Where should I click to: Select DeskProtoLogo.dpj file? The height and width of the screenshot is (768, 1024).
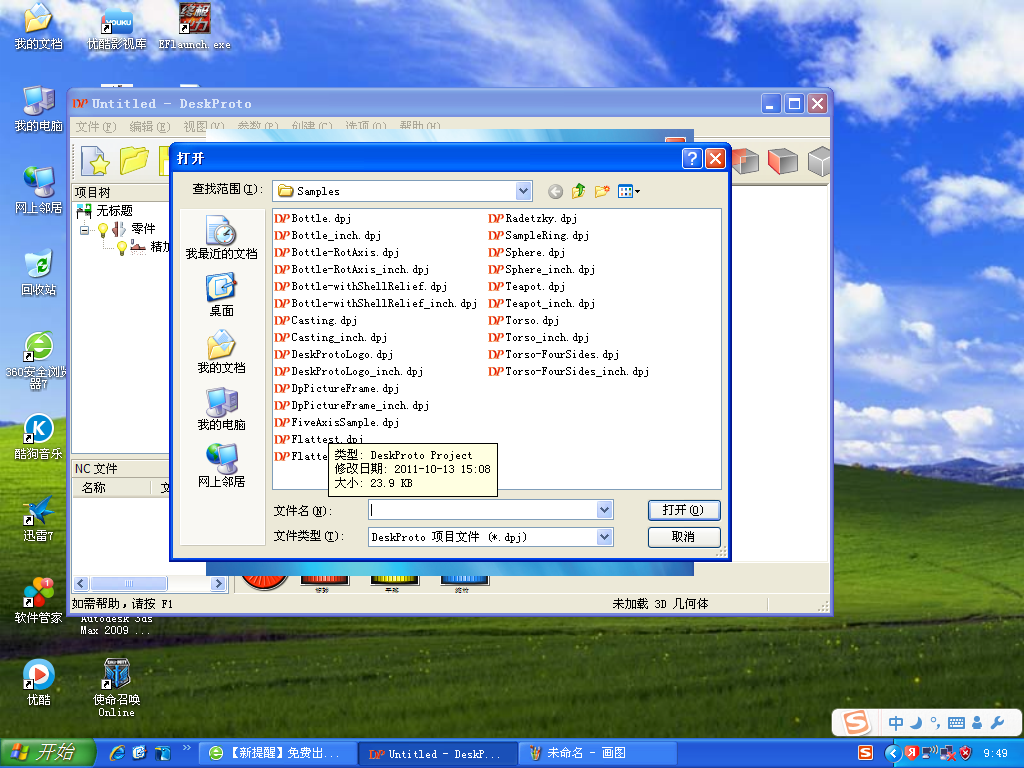pos(334,354)
